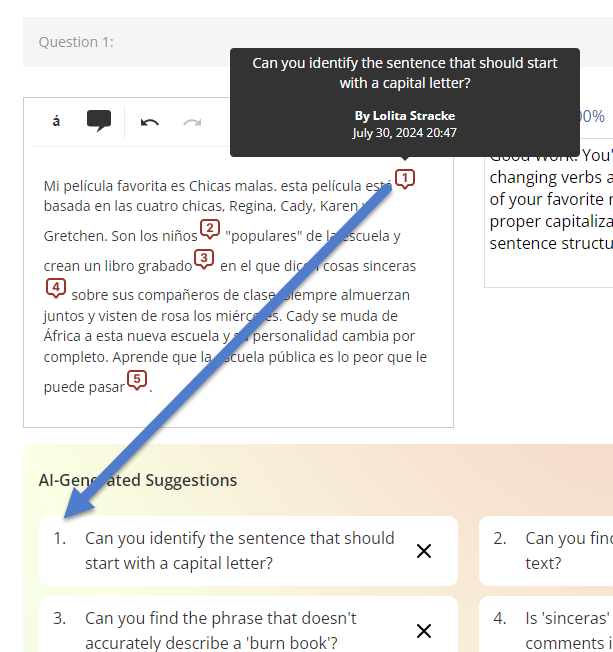Choose AI suggestion number 2 card
Screen dimensions: 613x652
point(546,551)
